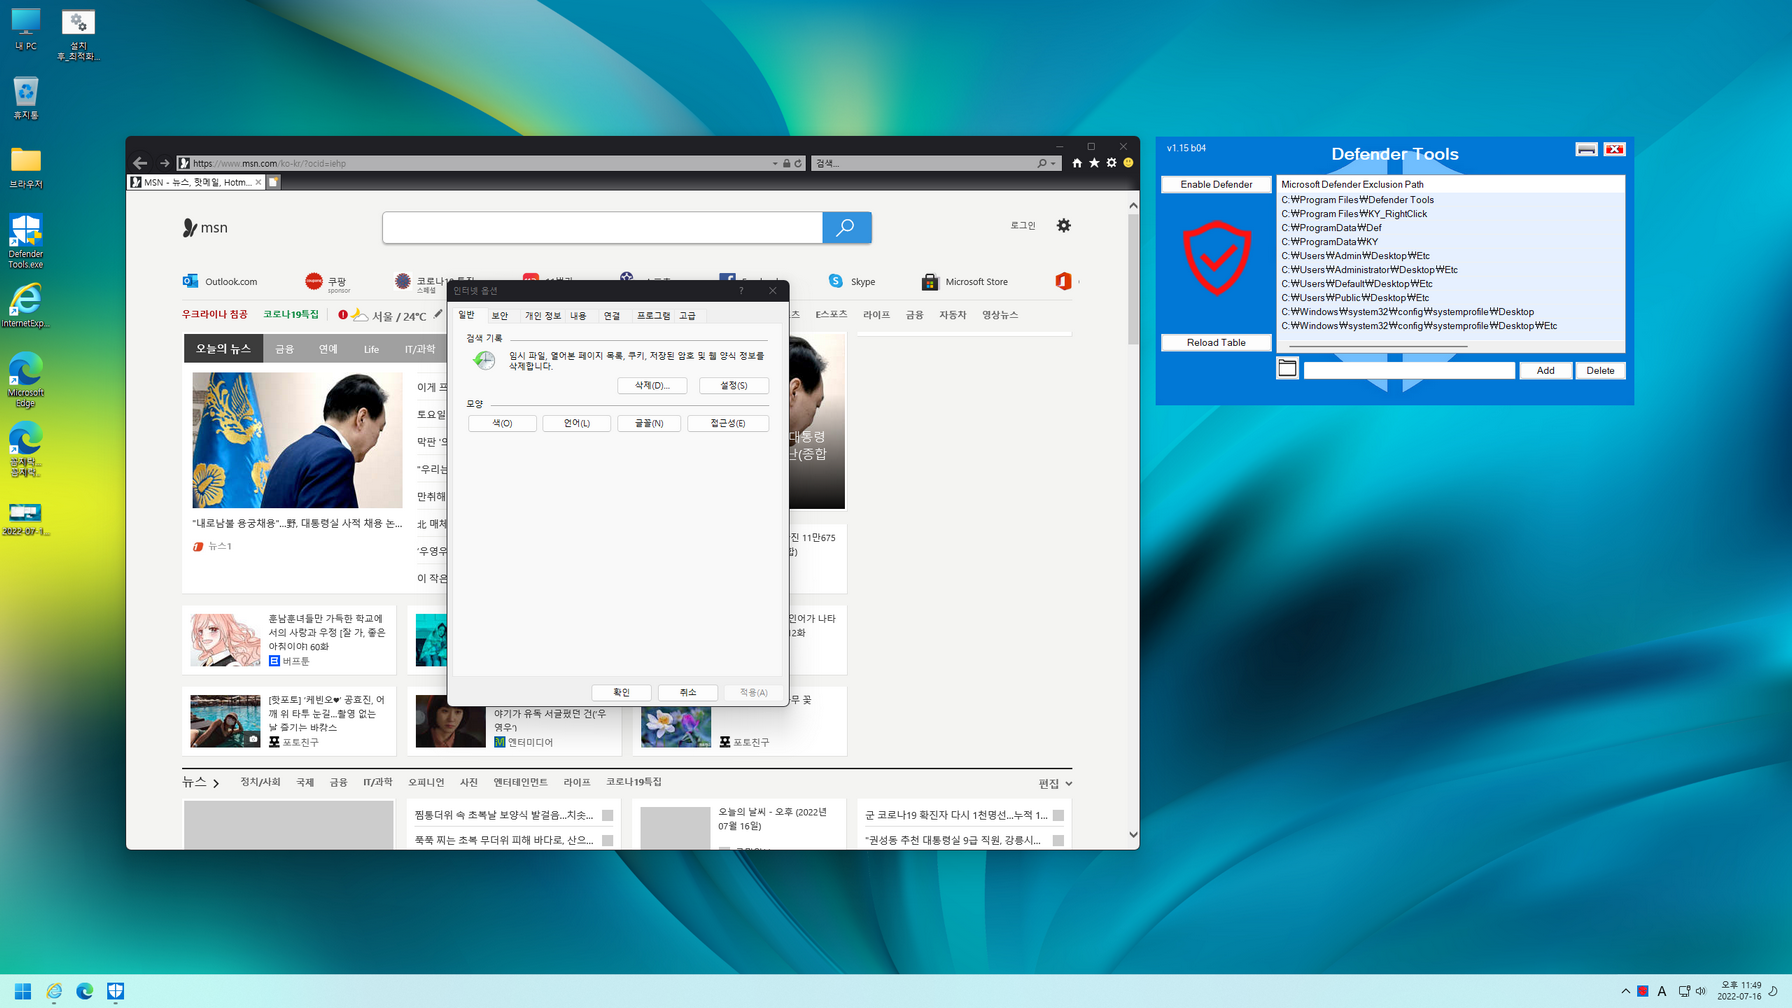This screenshot has height=1008, width=1792.
Task: Go back in Internet Explorer
Action: point(140,163)
